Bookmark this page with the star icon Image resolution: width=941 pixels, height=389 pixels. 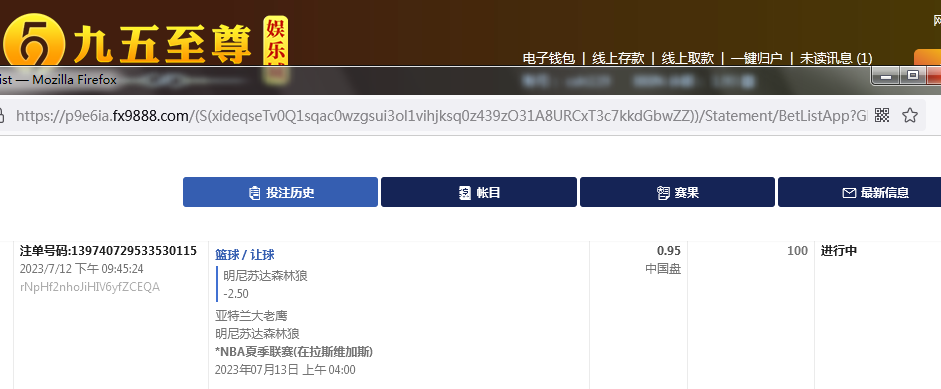(x=910, y=115)
